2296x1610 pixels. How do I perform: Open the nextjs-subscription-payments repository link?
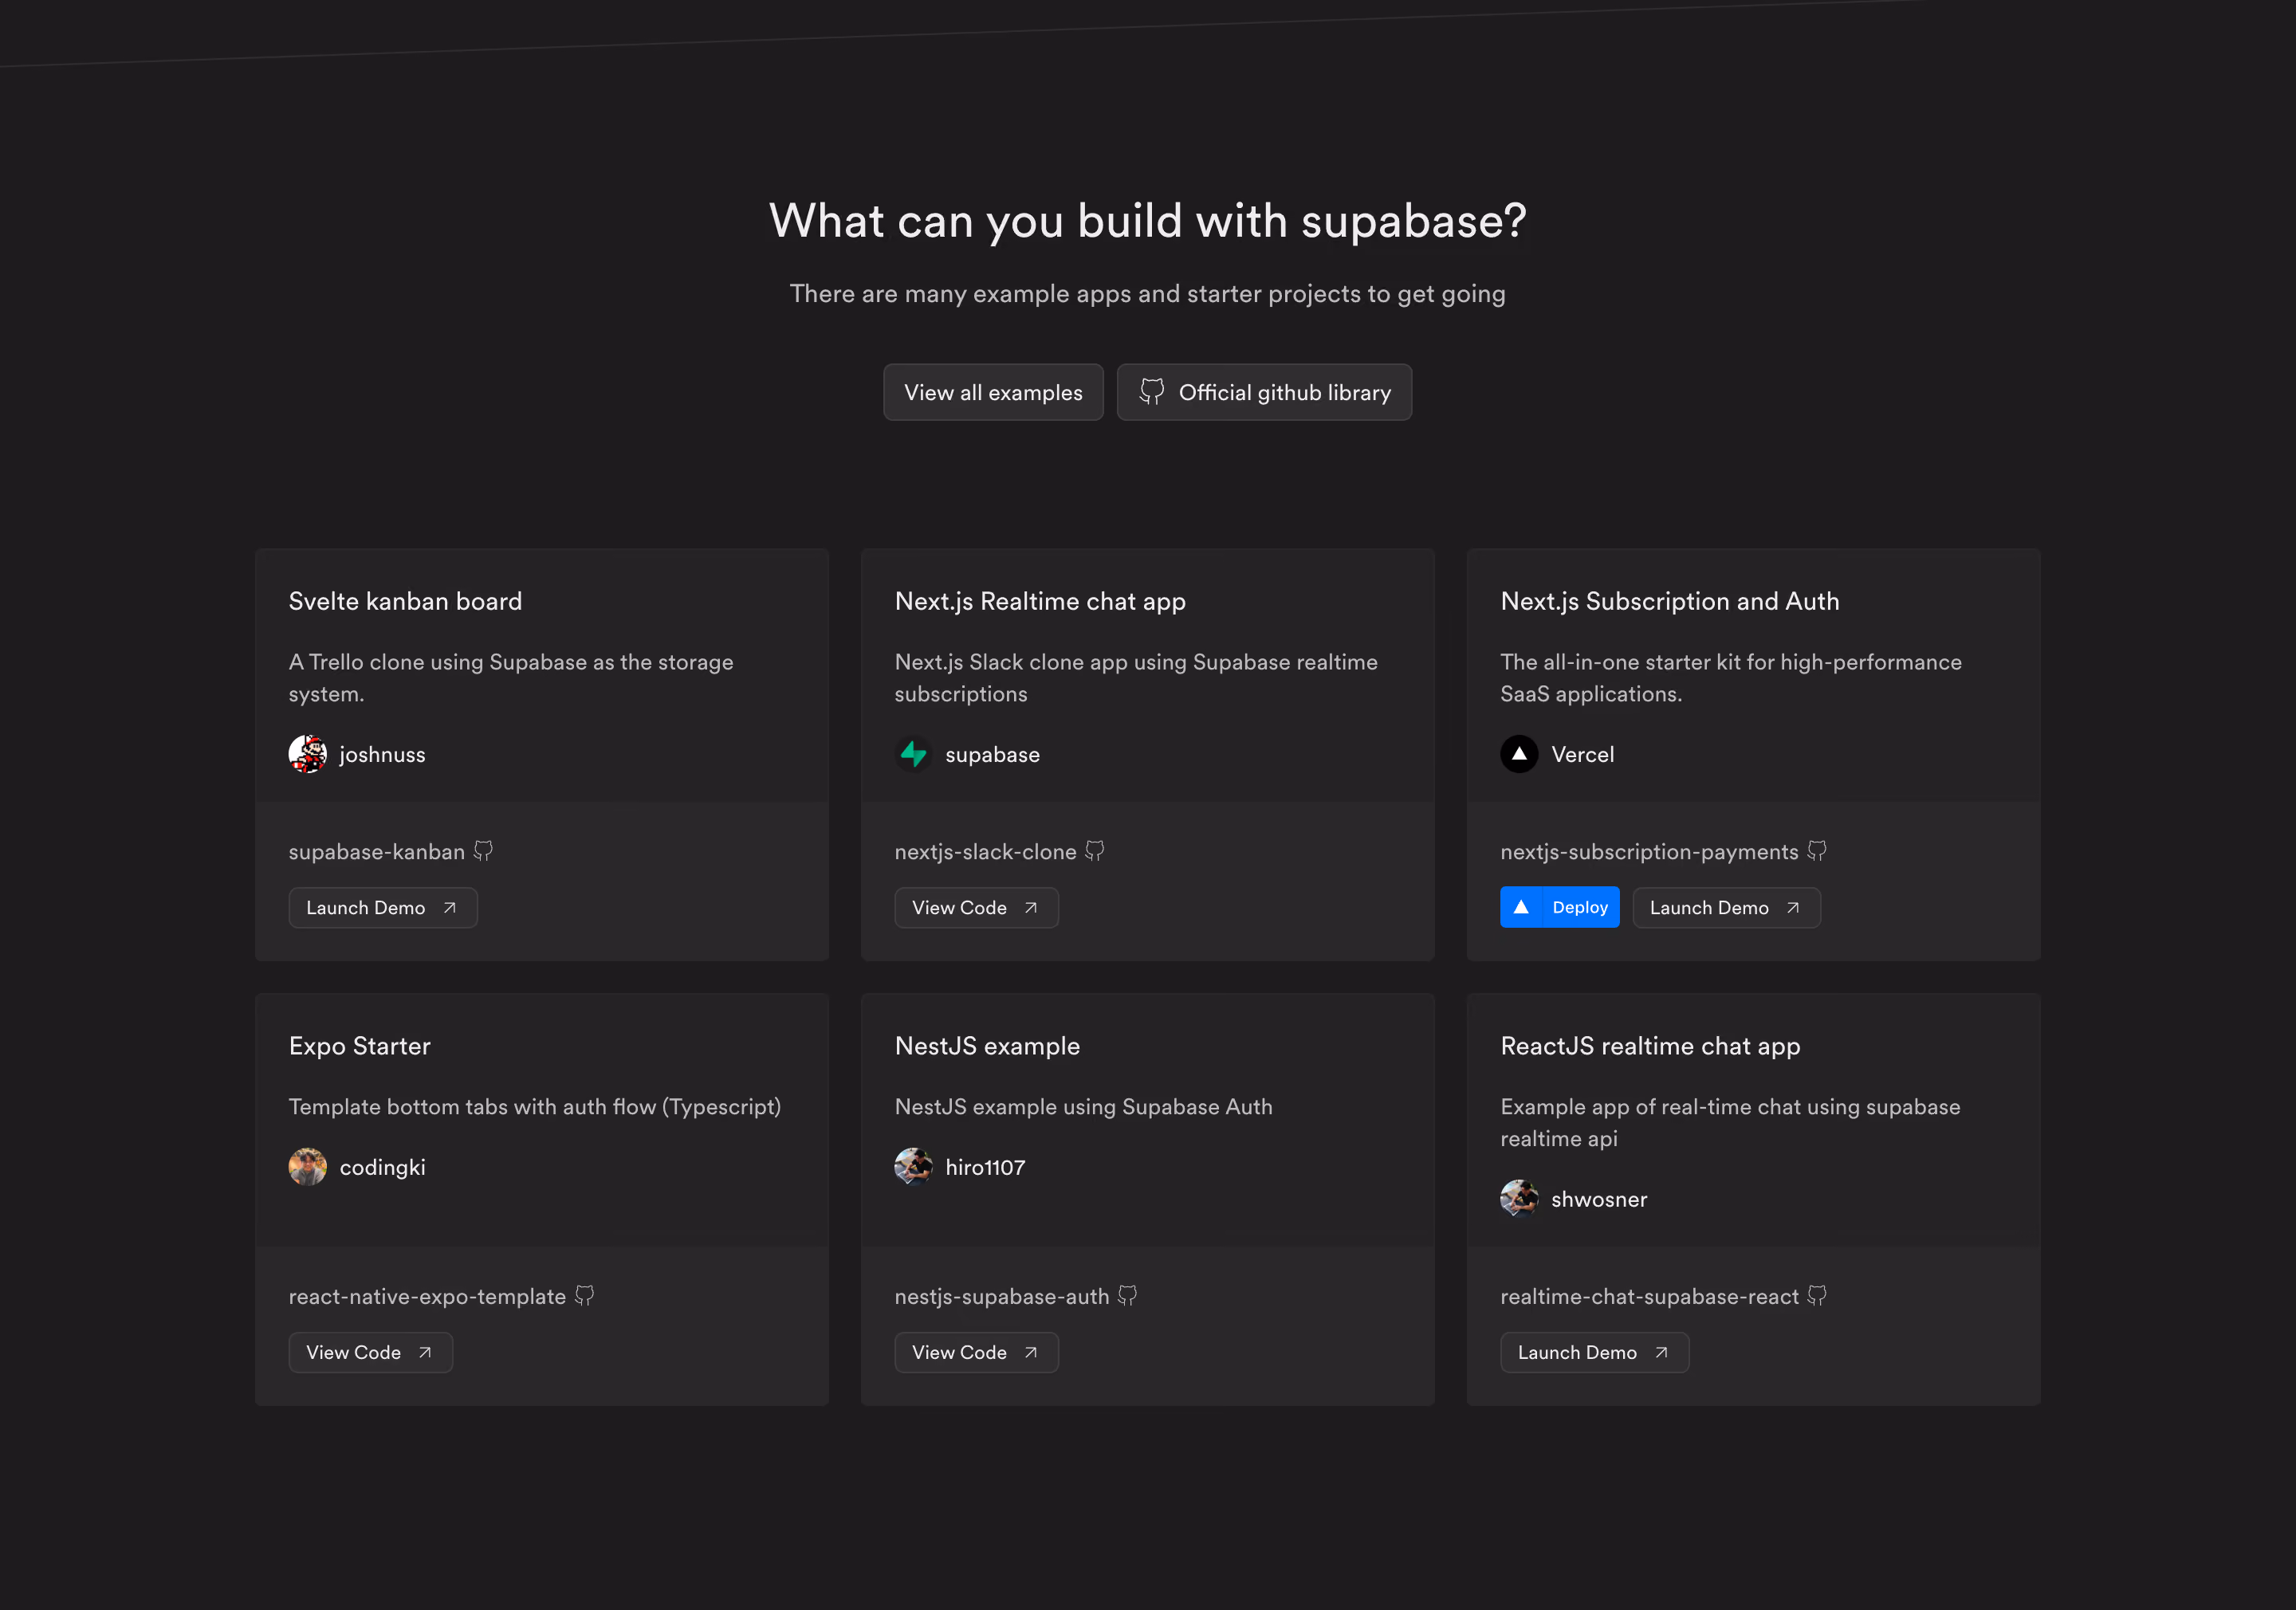(1649, 852)
